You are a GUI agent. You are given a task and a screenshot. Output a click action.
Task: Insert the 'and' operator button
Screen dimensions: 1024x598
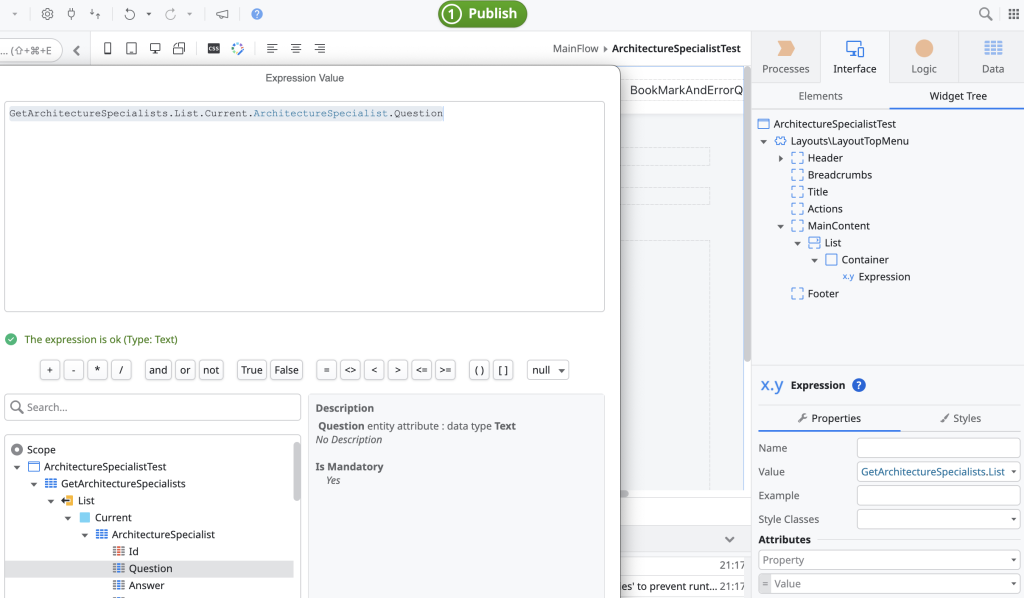tap(158, 370)
